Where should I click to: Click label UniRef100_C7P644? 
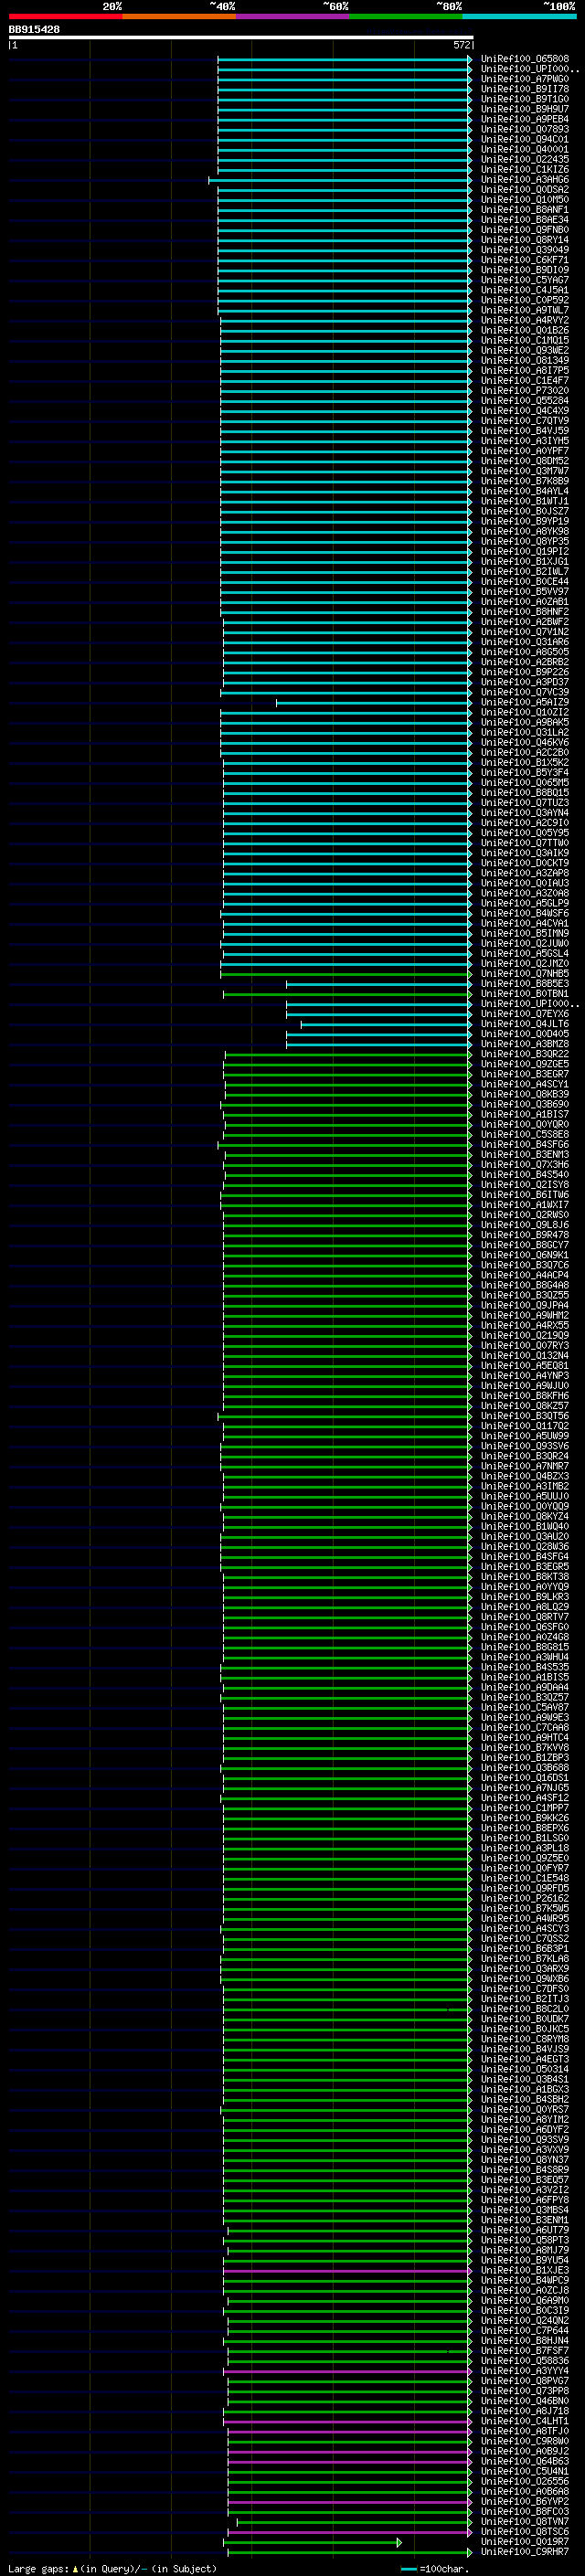pyautogui.click(x=524, y=2331)
